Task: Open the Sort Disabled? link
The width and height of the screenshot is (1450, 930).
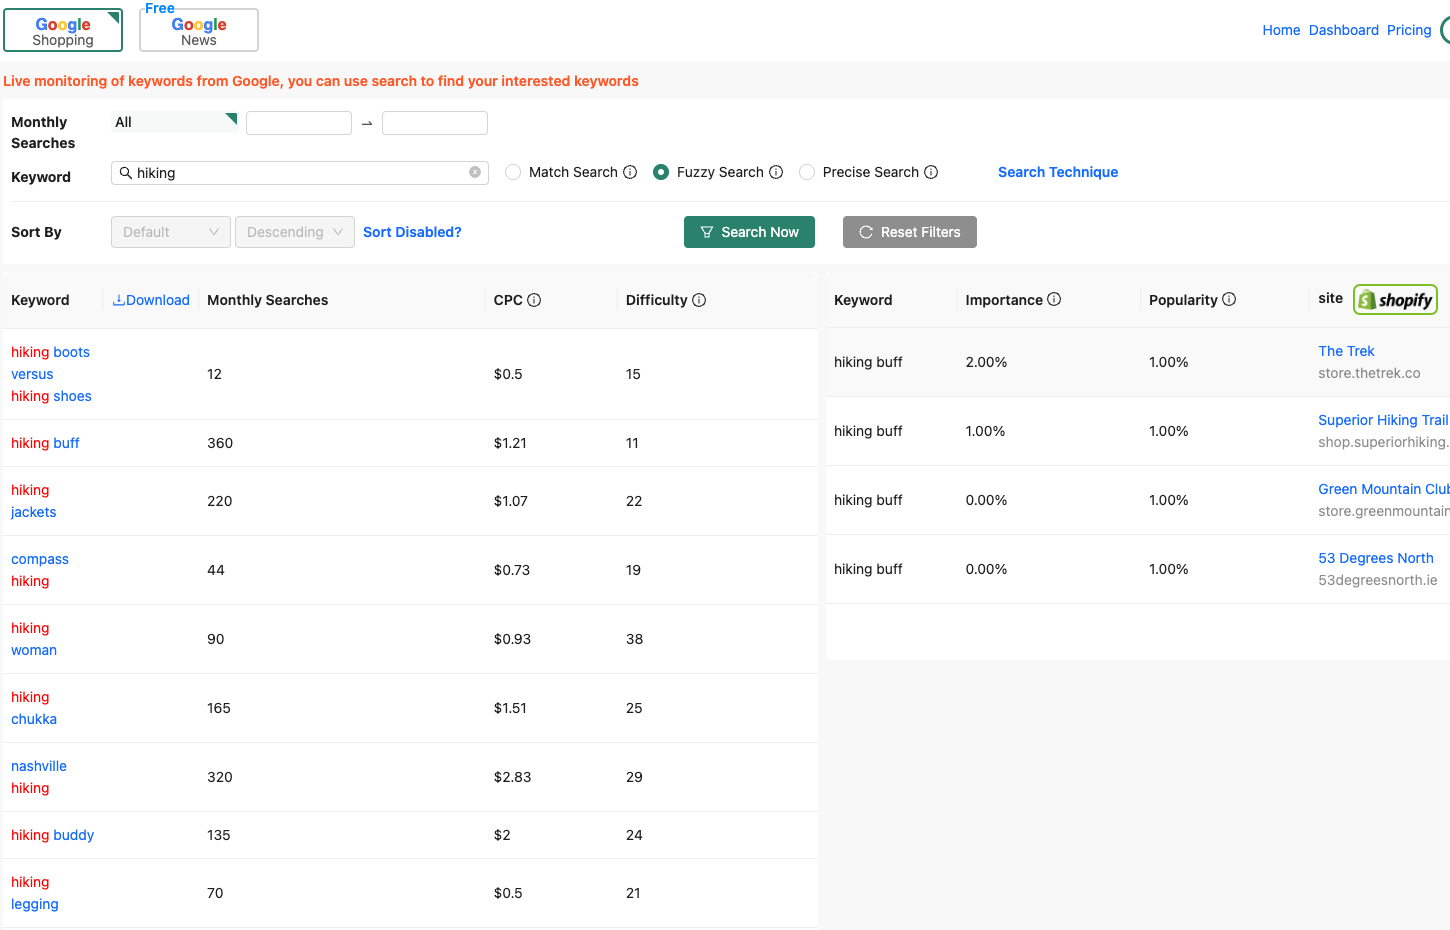Action: point(412,231)
